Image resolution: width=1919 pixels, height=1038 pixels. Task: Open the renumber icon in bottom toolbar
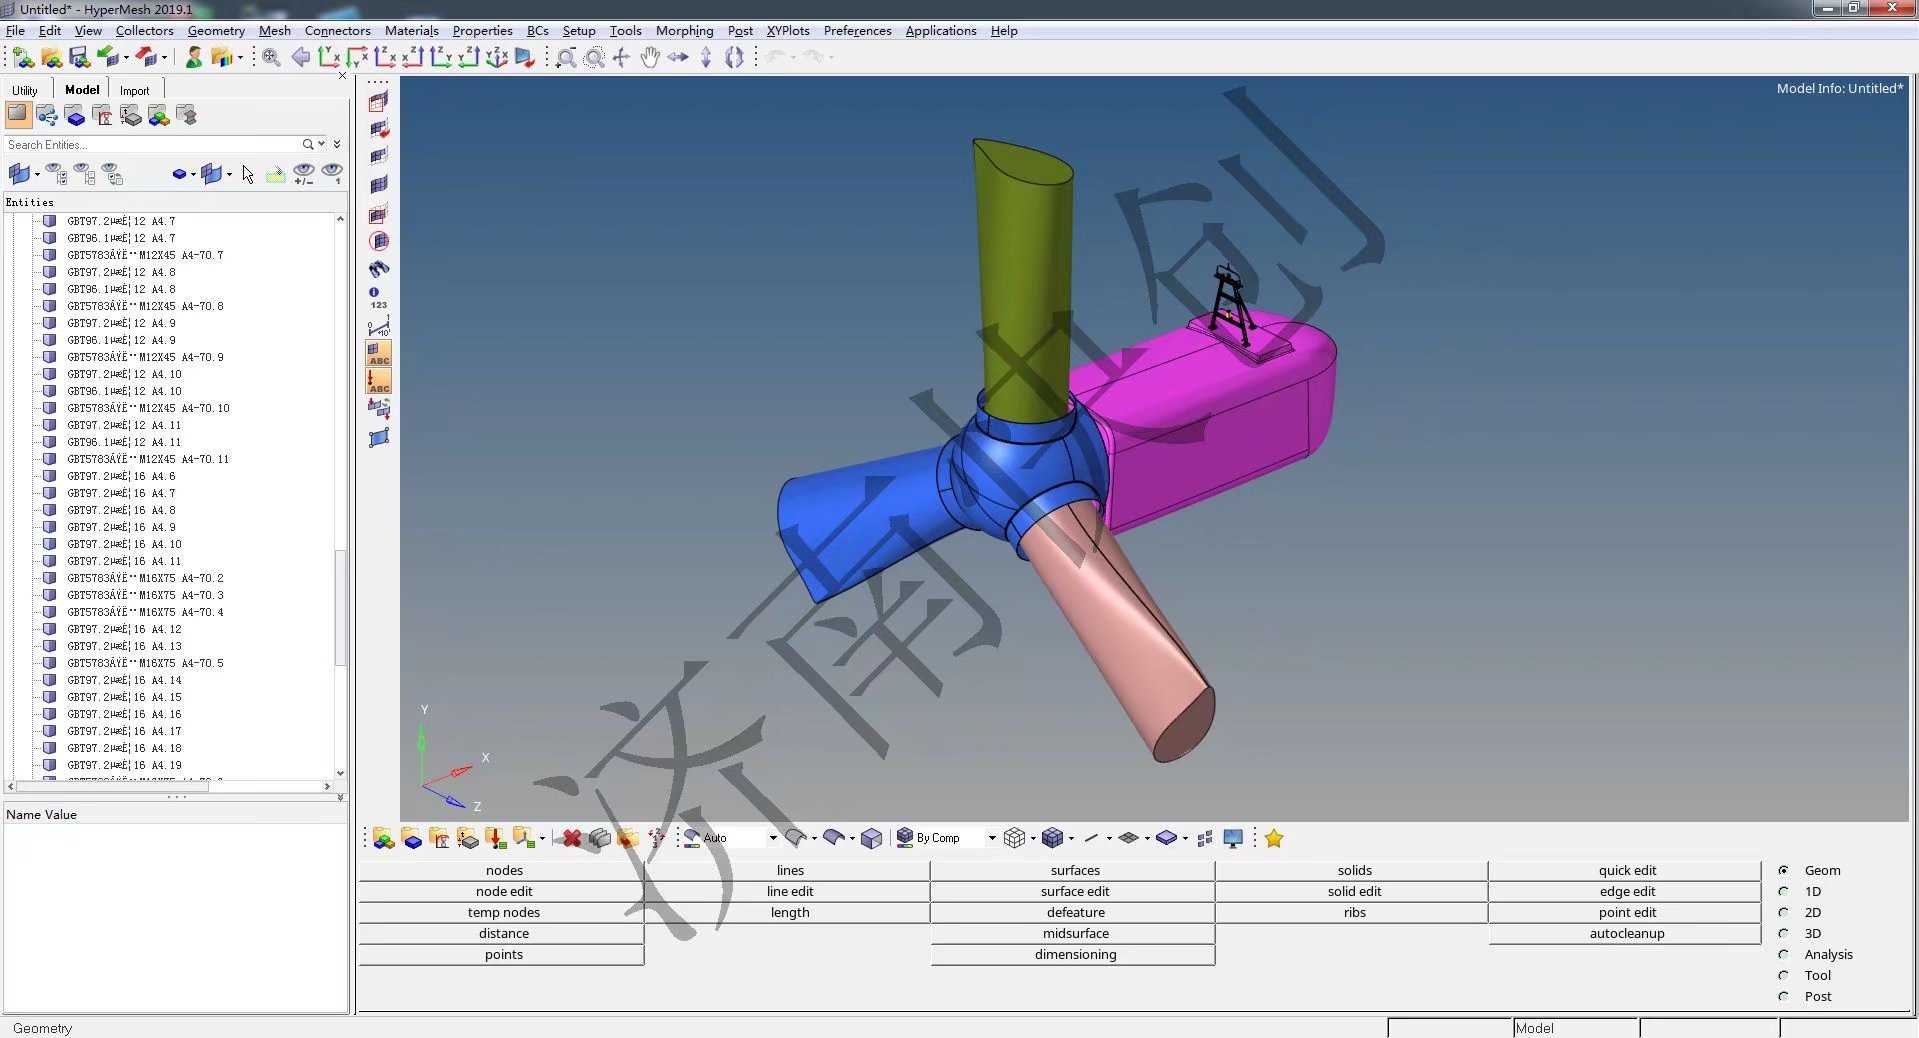[x=656, y=838]
